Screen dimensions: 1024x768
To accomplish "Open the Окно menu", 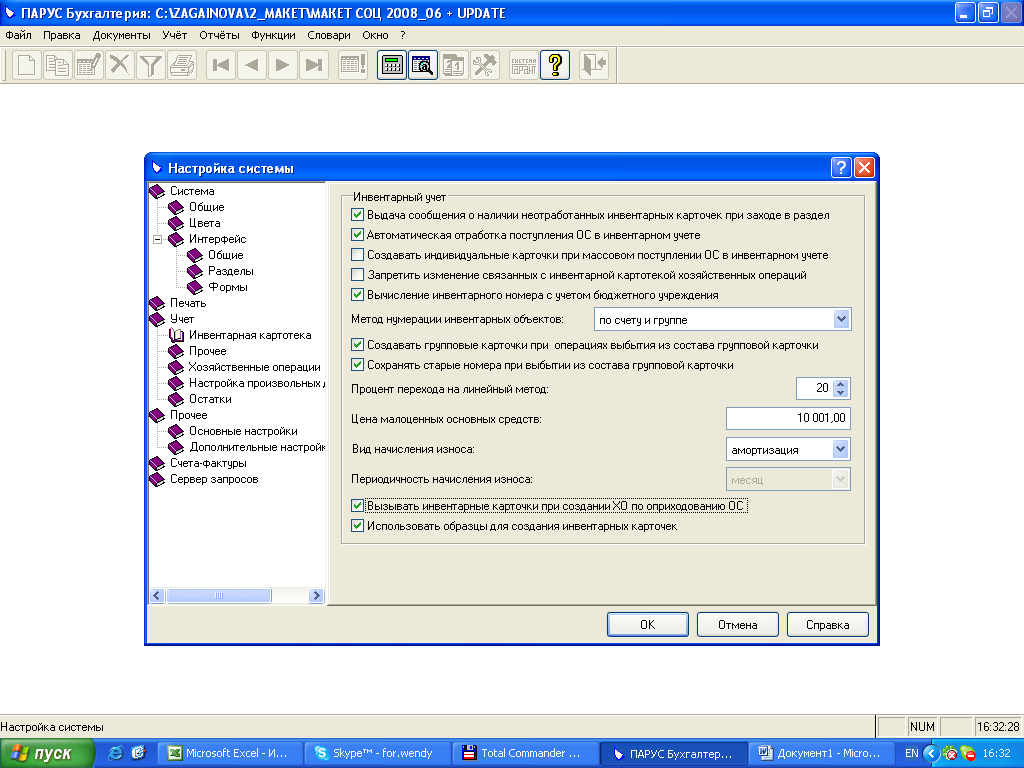I will pos(376,35).
